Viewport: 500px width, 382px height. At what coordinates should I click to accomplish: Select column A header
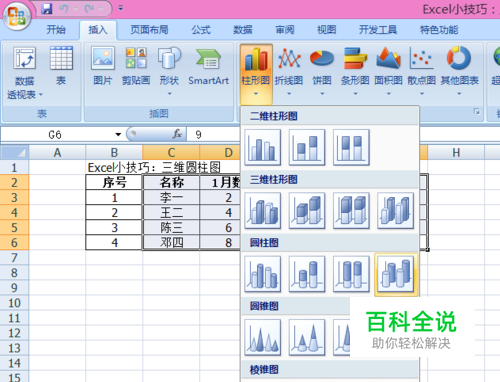(57, 153)
